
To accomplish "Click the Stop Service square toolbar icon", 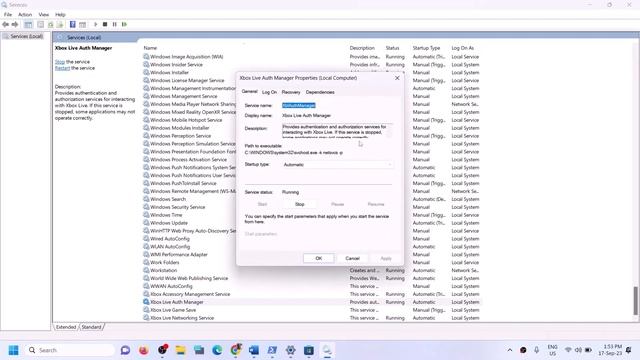I will click(x=105, y=24).
